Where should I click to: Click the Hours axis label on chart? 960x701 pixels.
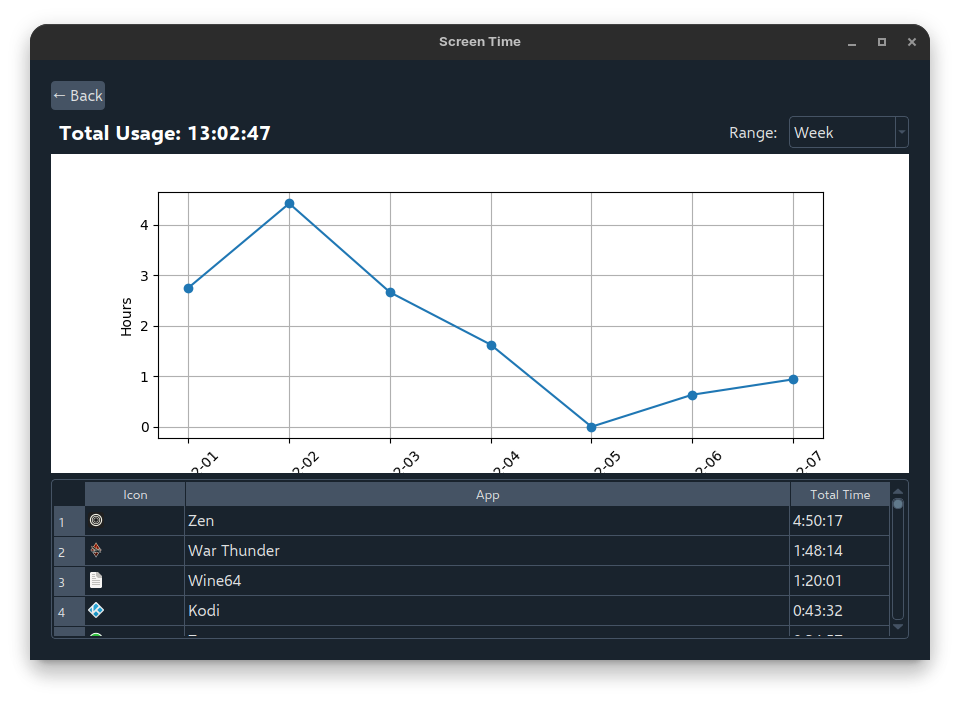[x=126, y=317]
